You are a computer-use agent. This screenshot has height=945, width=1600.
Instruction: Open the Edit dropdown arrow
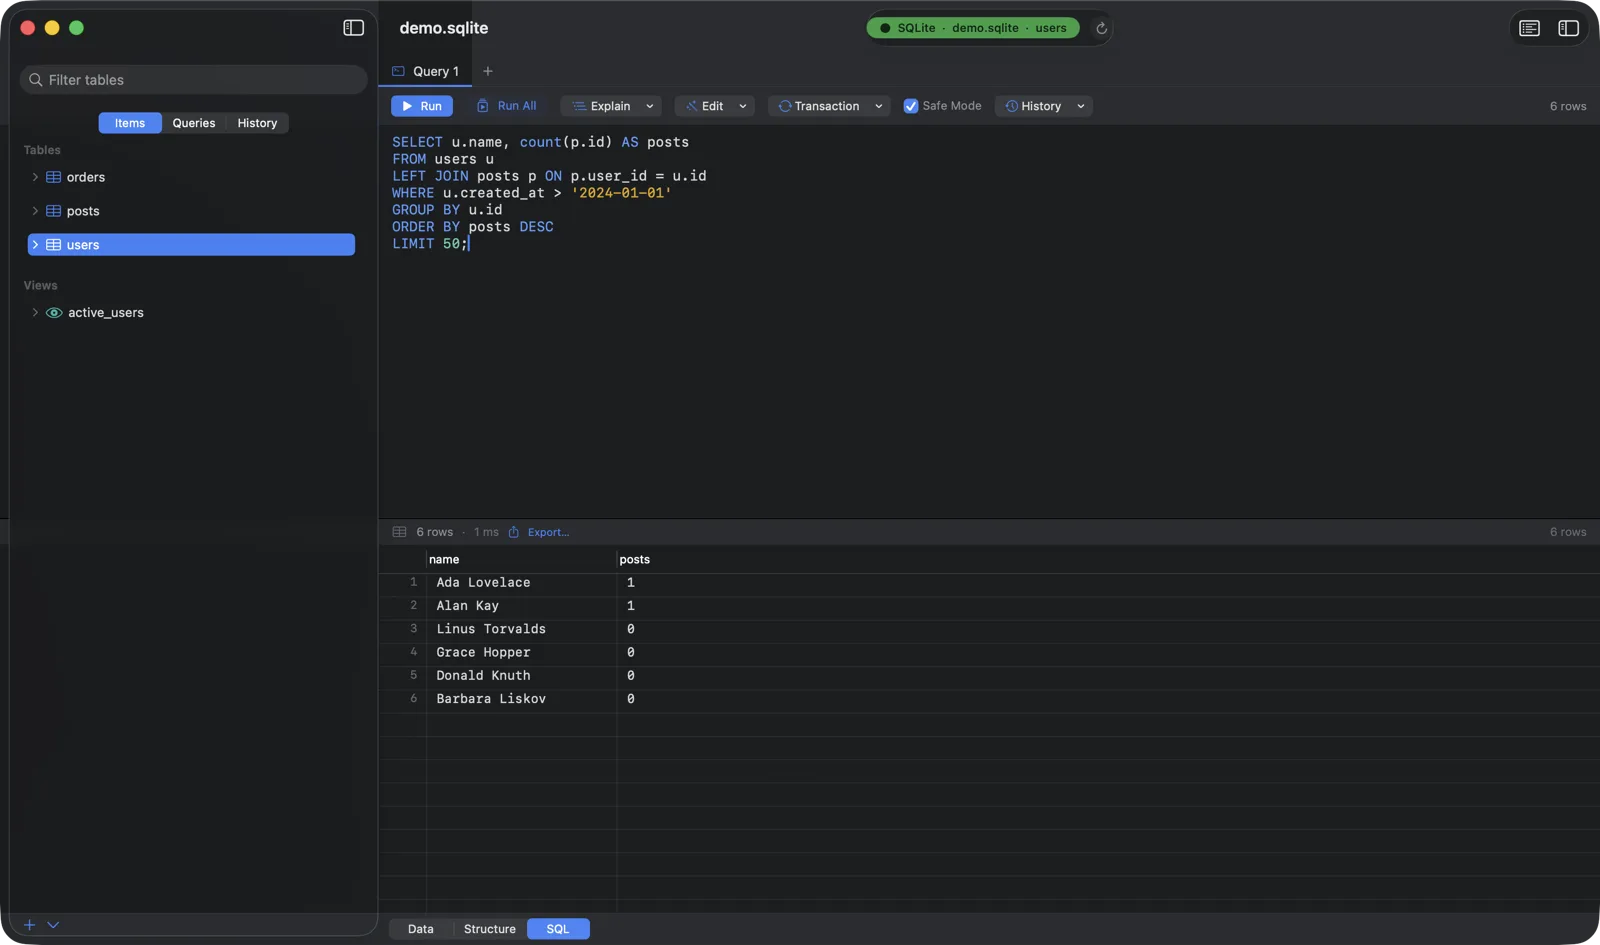tap(743, 106)
